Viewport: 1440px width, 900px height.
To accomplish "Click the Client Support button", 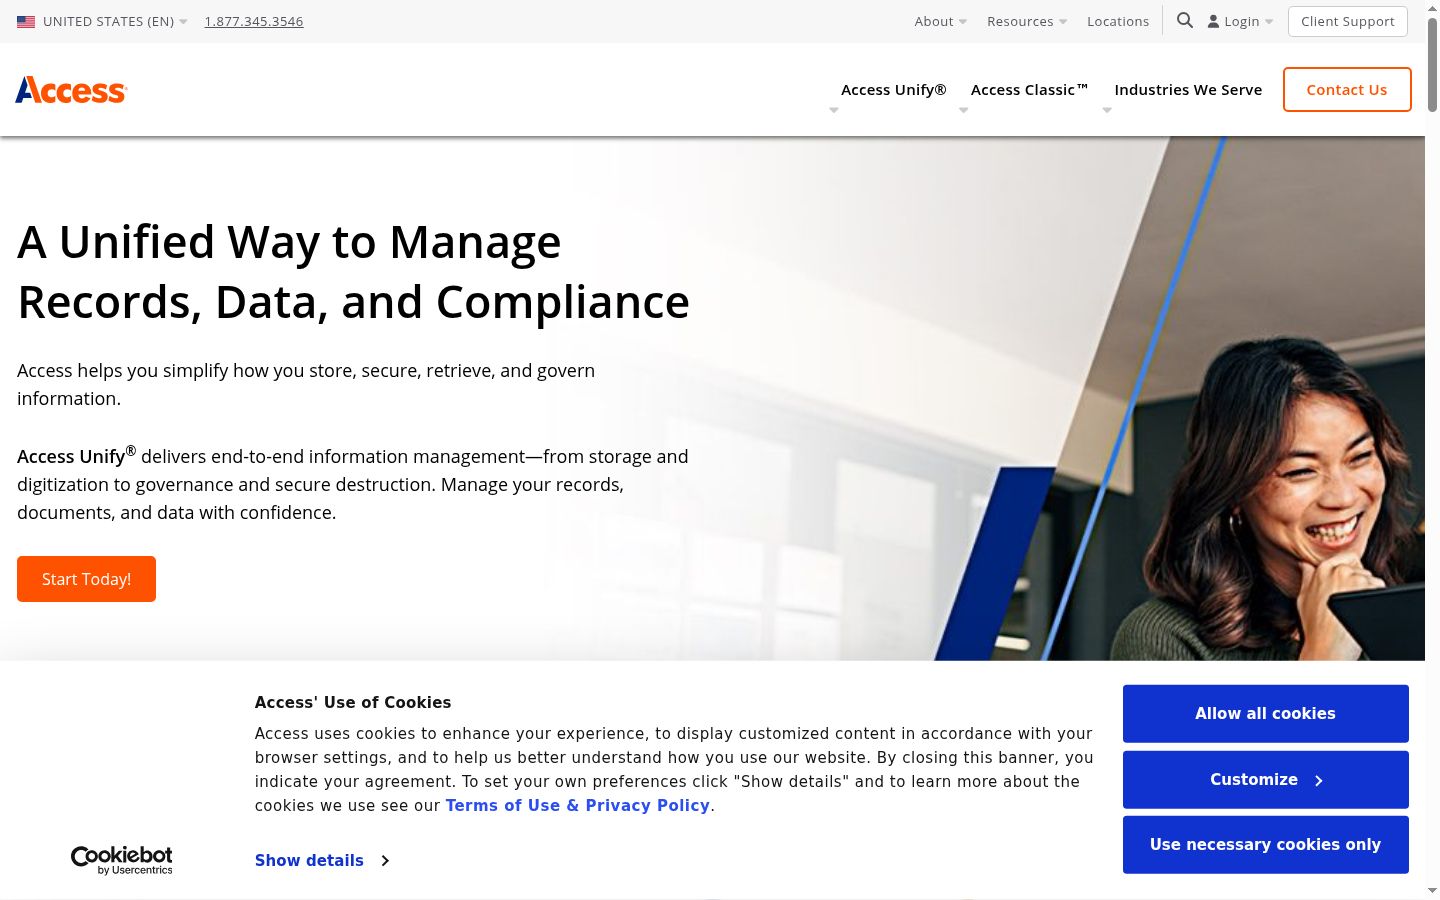I will (x=1347, y=21).
